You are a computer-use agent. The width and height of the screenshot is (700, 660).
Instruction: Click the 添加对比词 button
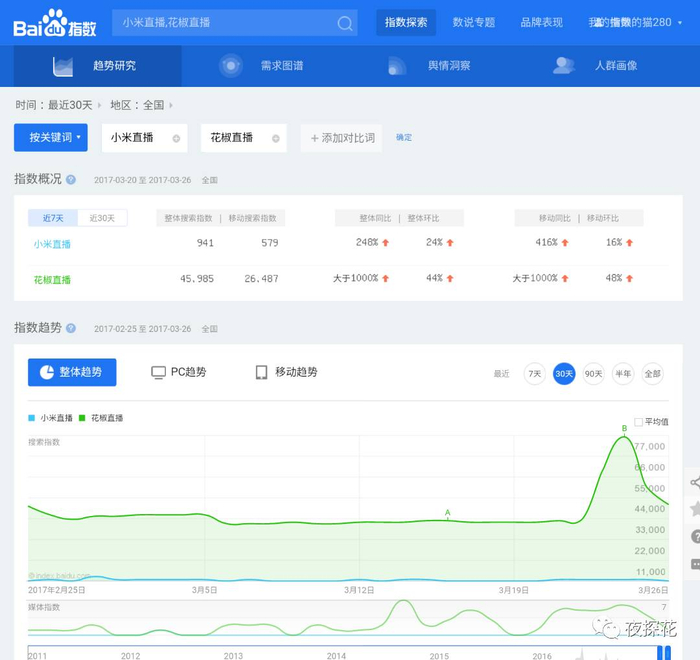pos(342,138)
